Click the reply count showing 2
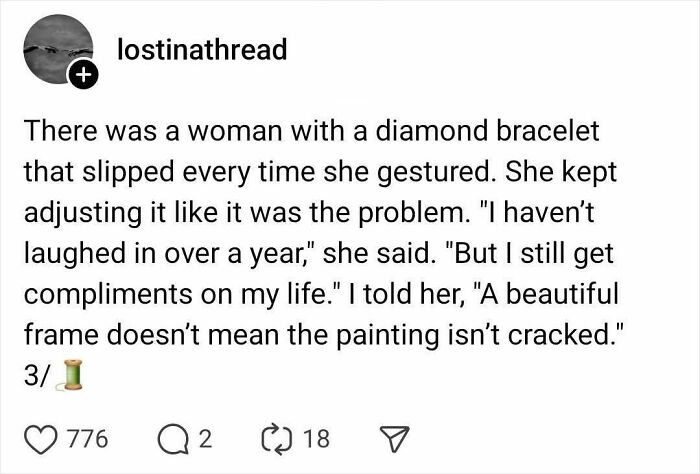 (207, 439)
